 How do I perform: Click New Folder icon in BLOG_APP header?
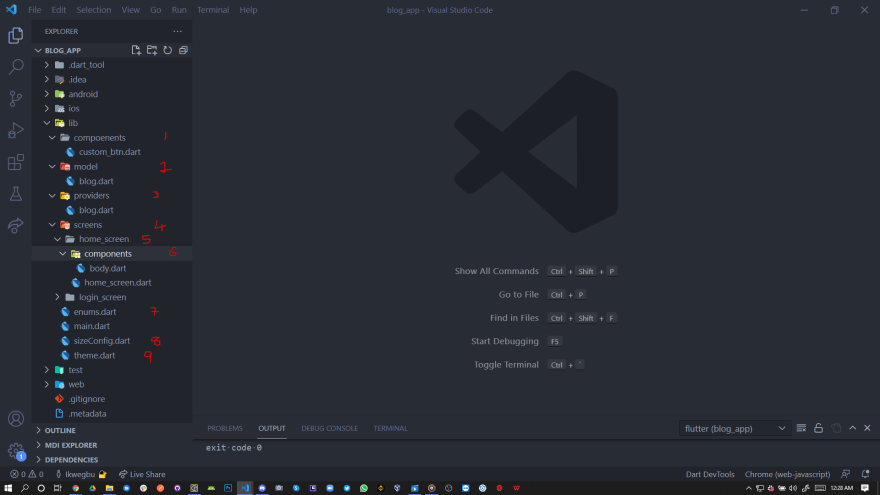click(x=152, y=50)
